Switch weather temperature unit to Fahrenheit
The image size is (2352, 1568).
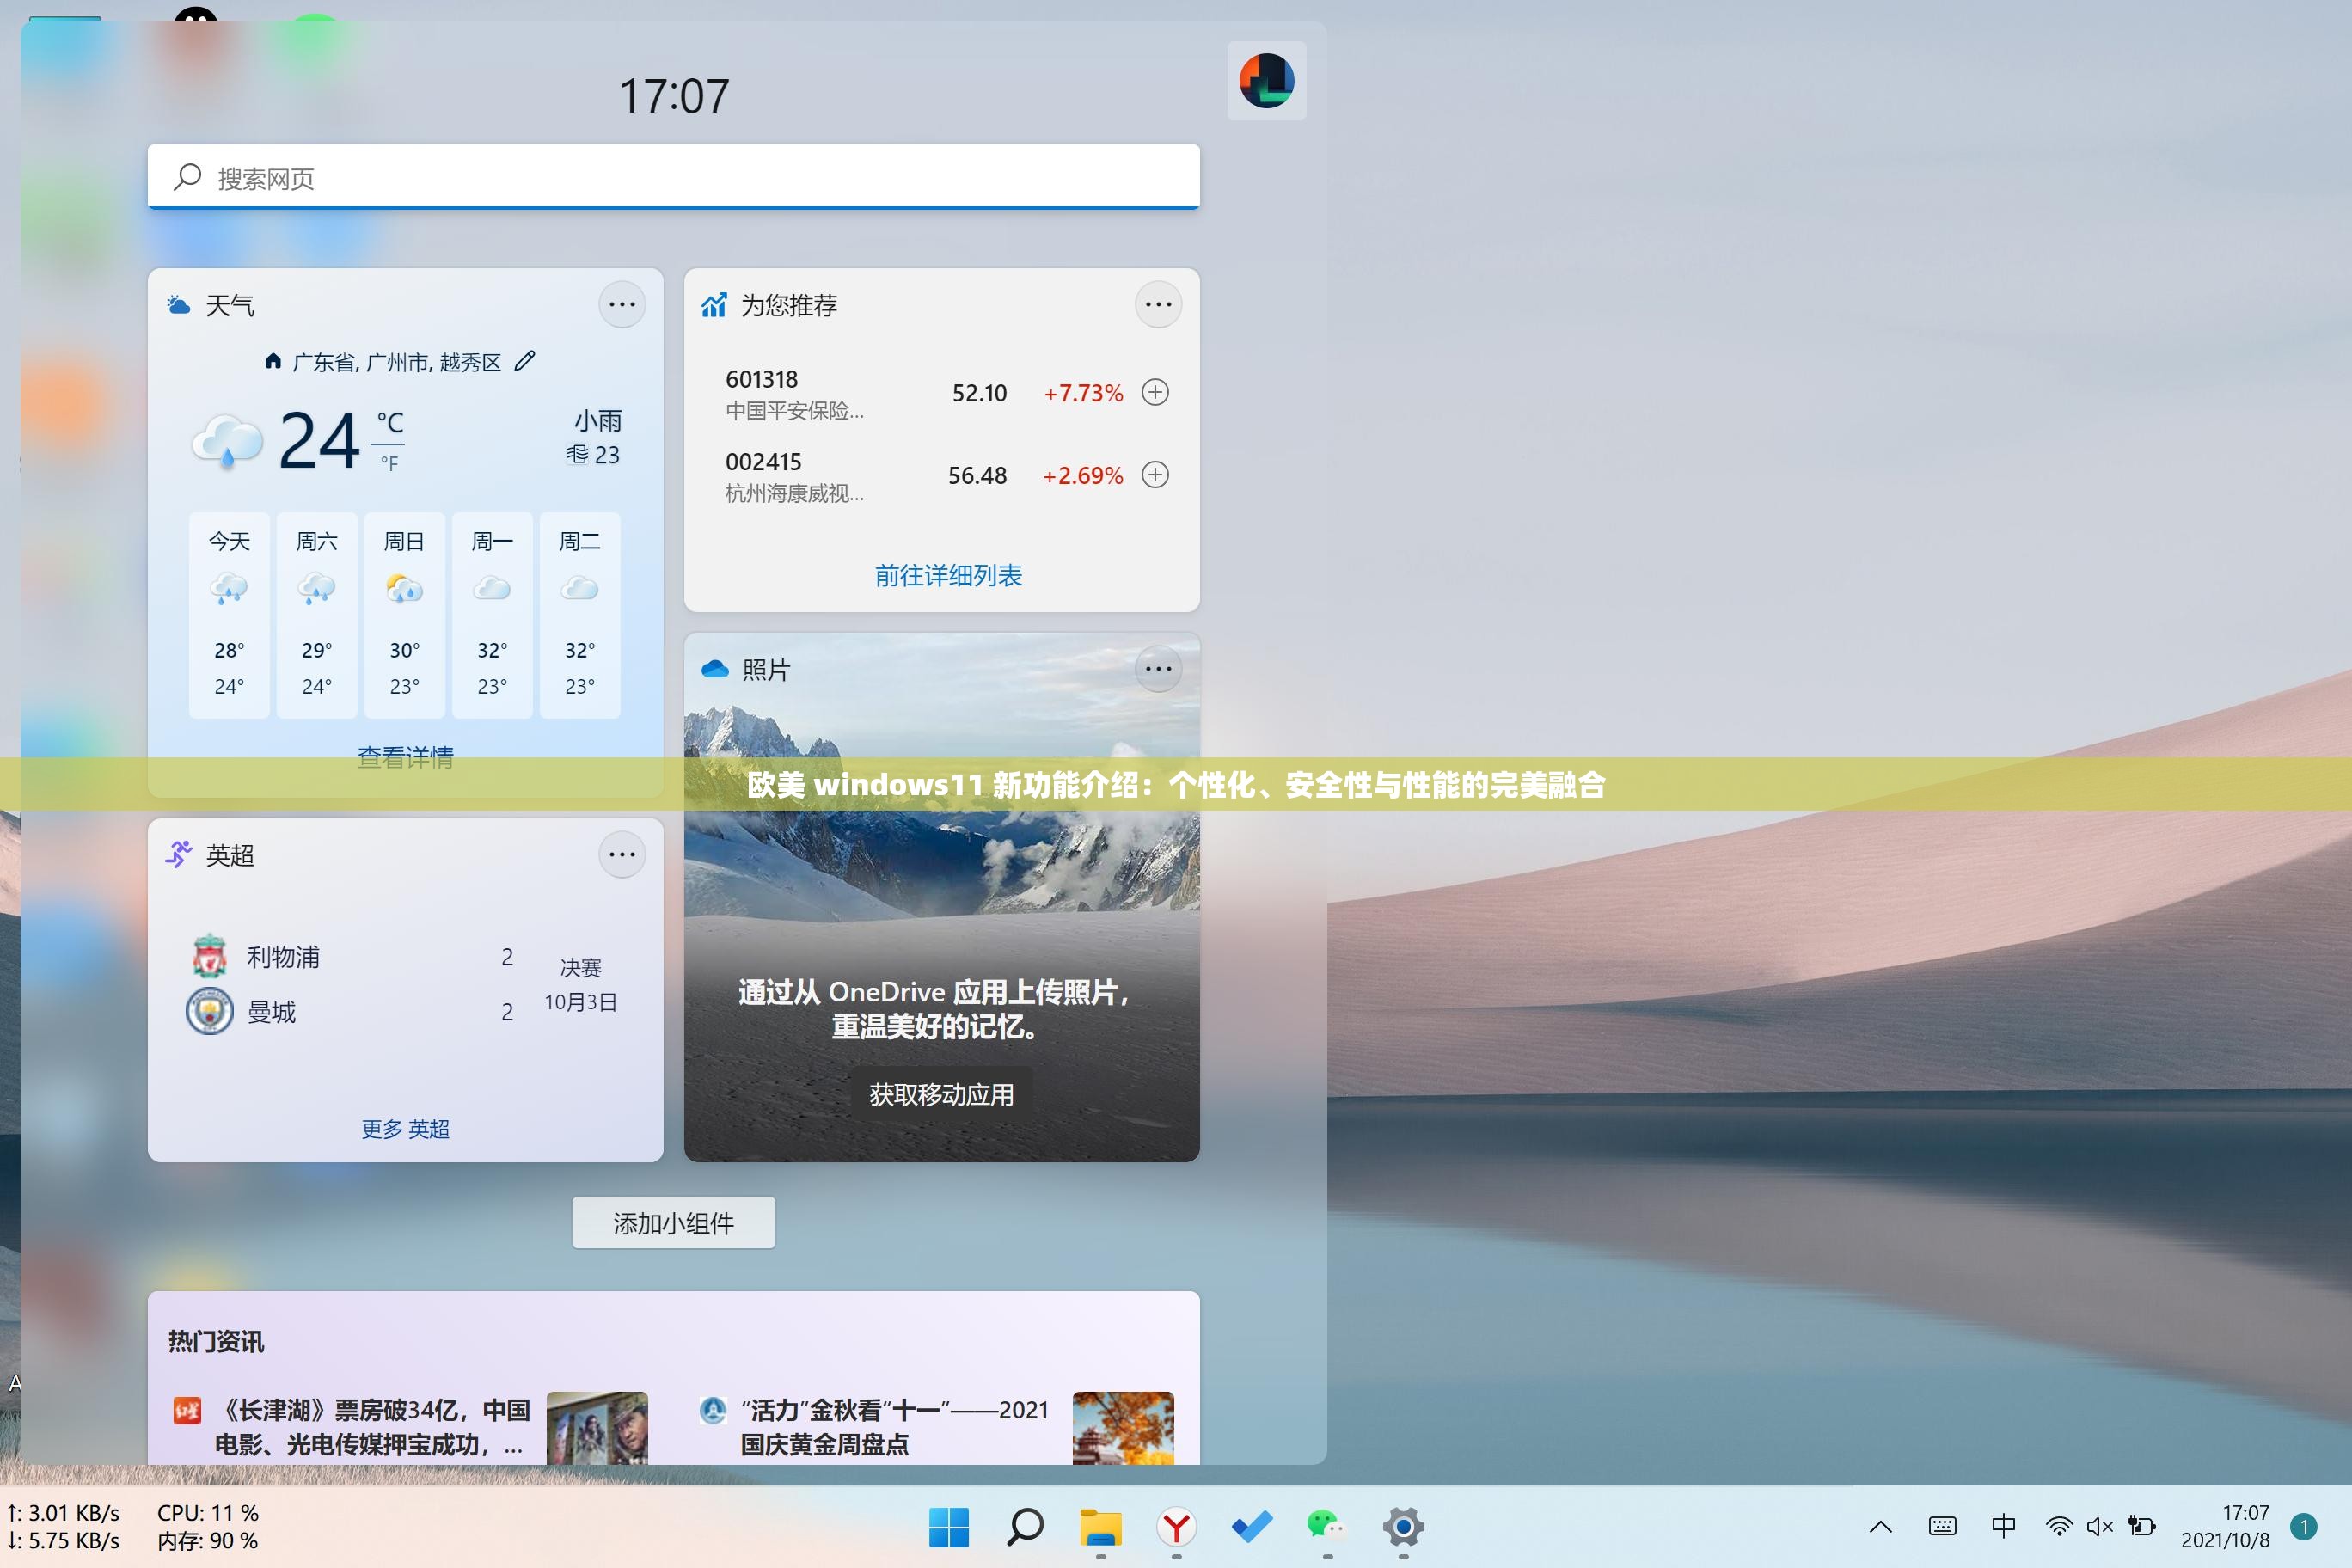[x=392, y=462]
